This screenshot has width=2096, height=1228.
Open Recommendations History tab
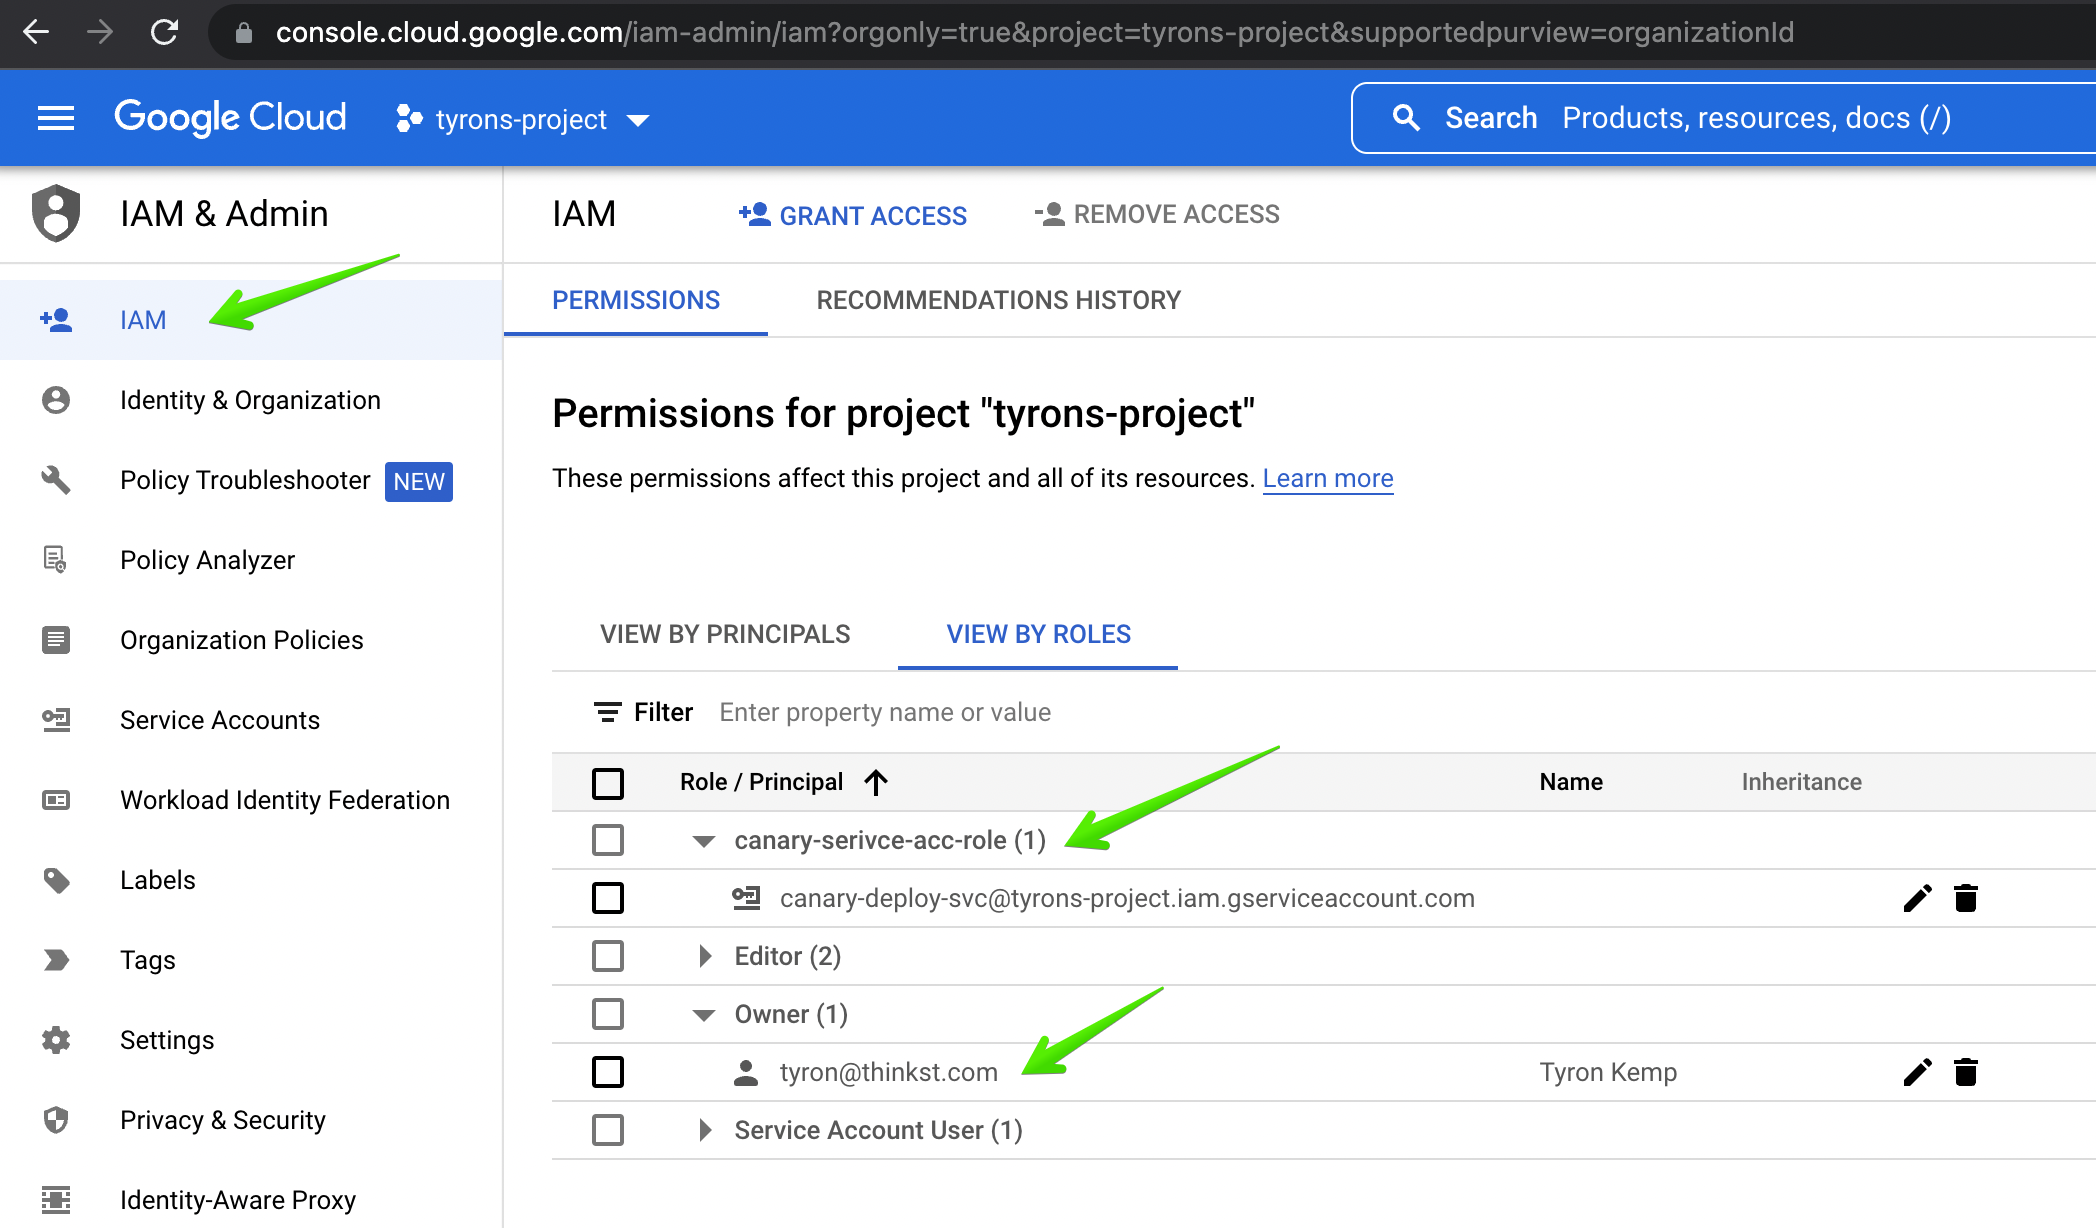1000,300
